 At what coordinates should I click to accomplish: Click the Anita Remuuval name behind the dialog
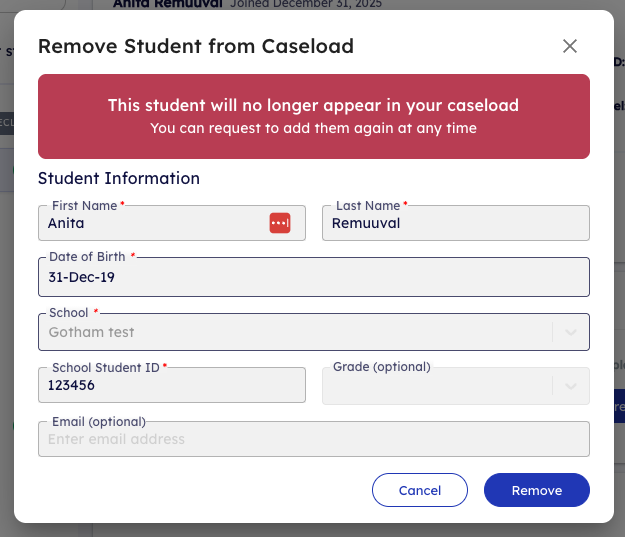click(167, 4)
